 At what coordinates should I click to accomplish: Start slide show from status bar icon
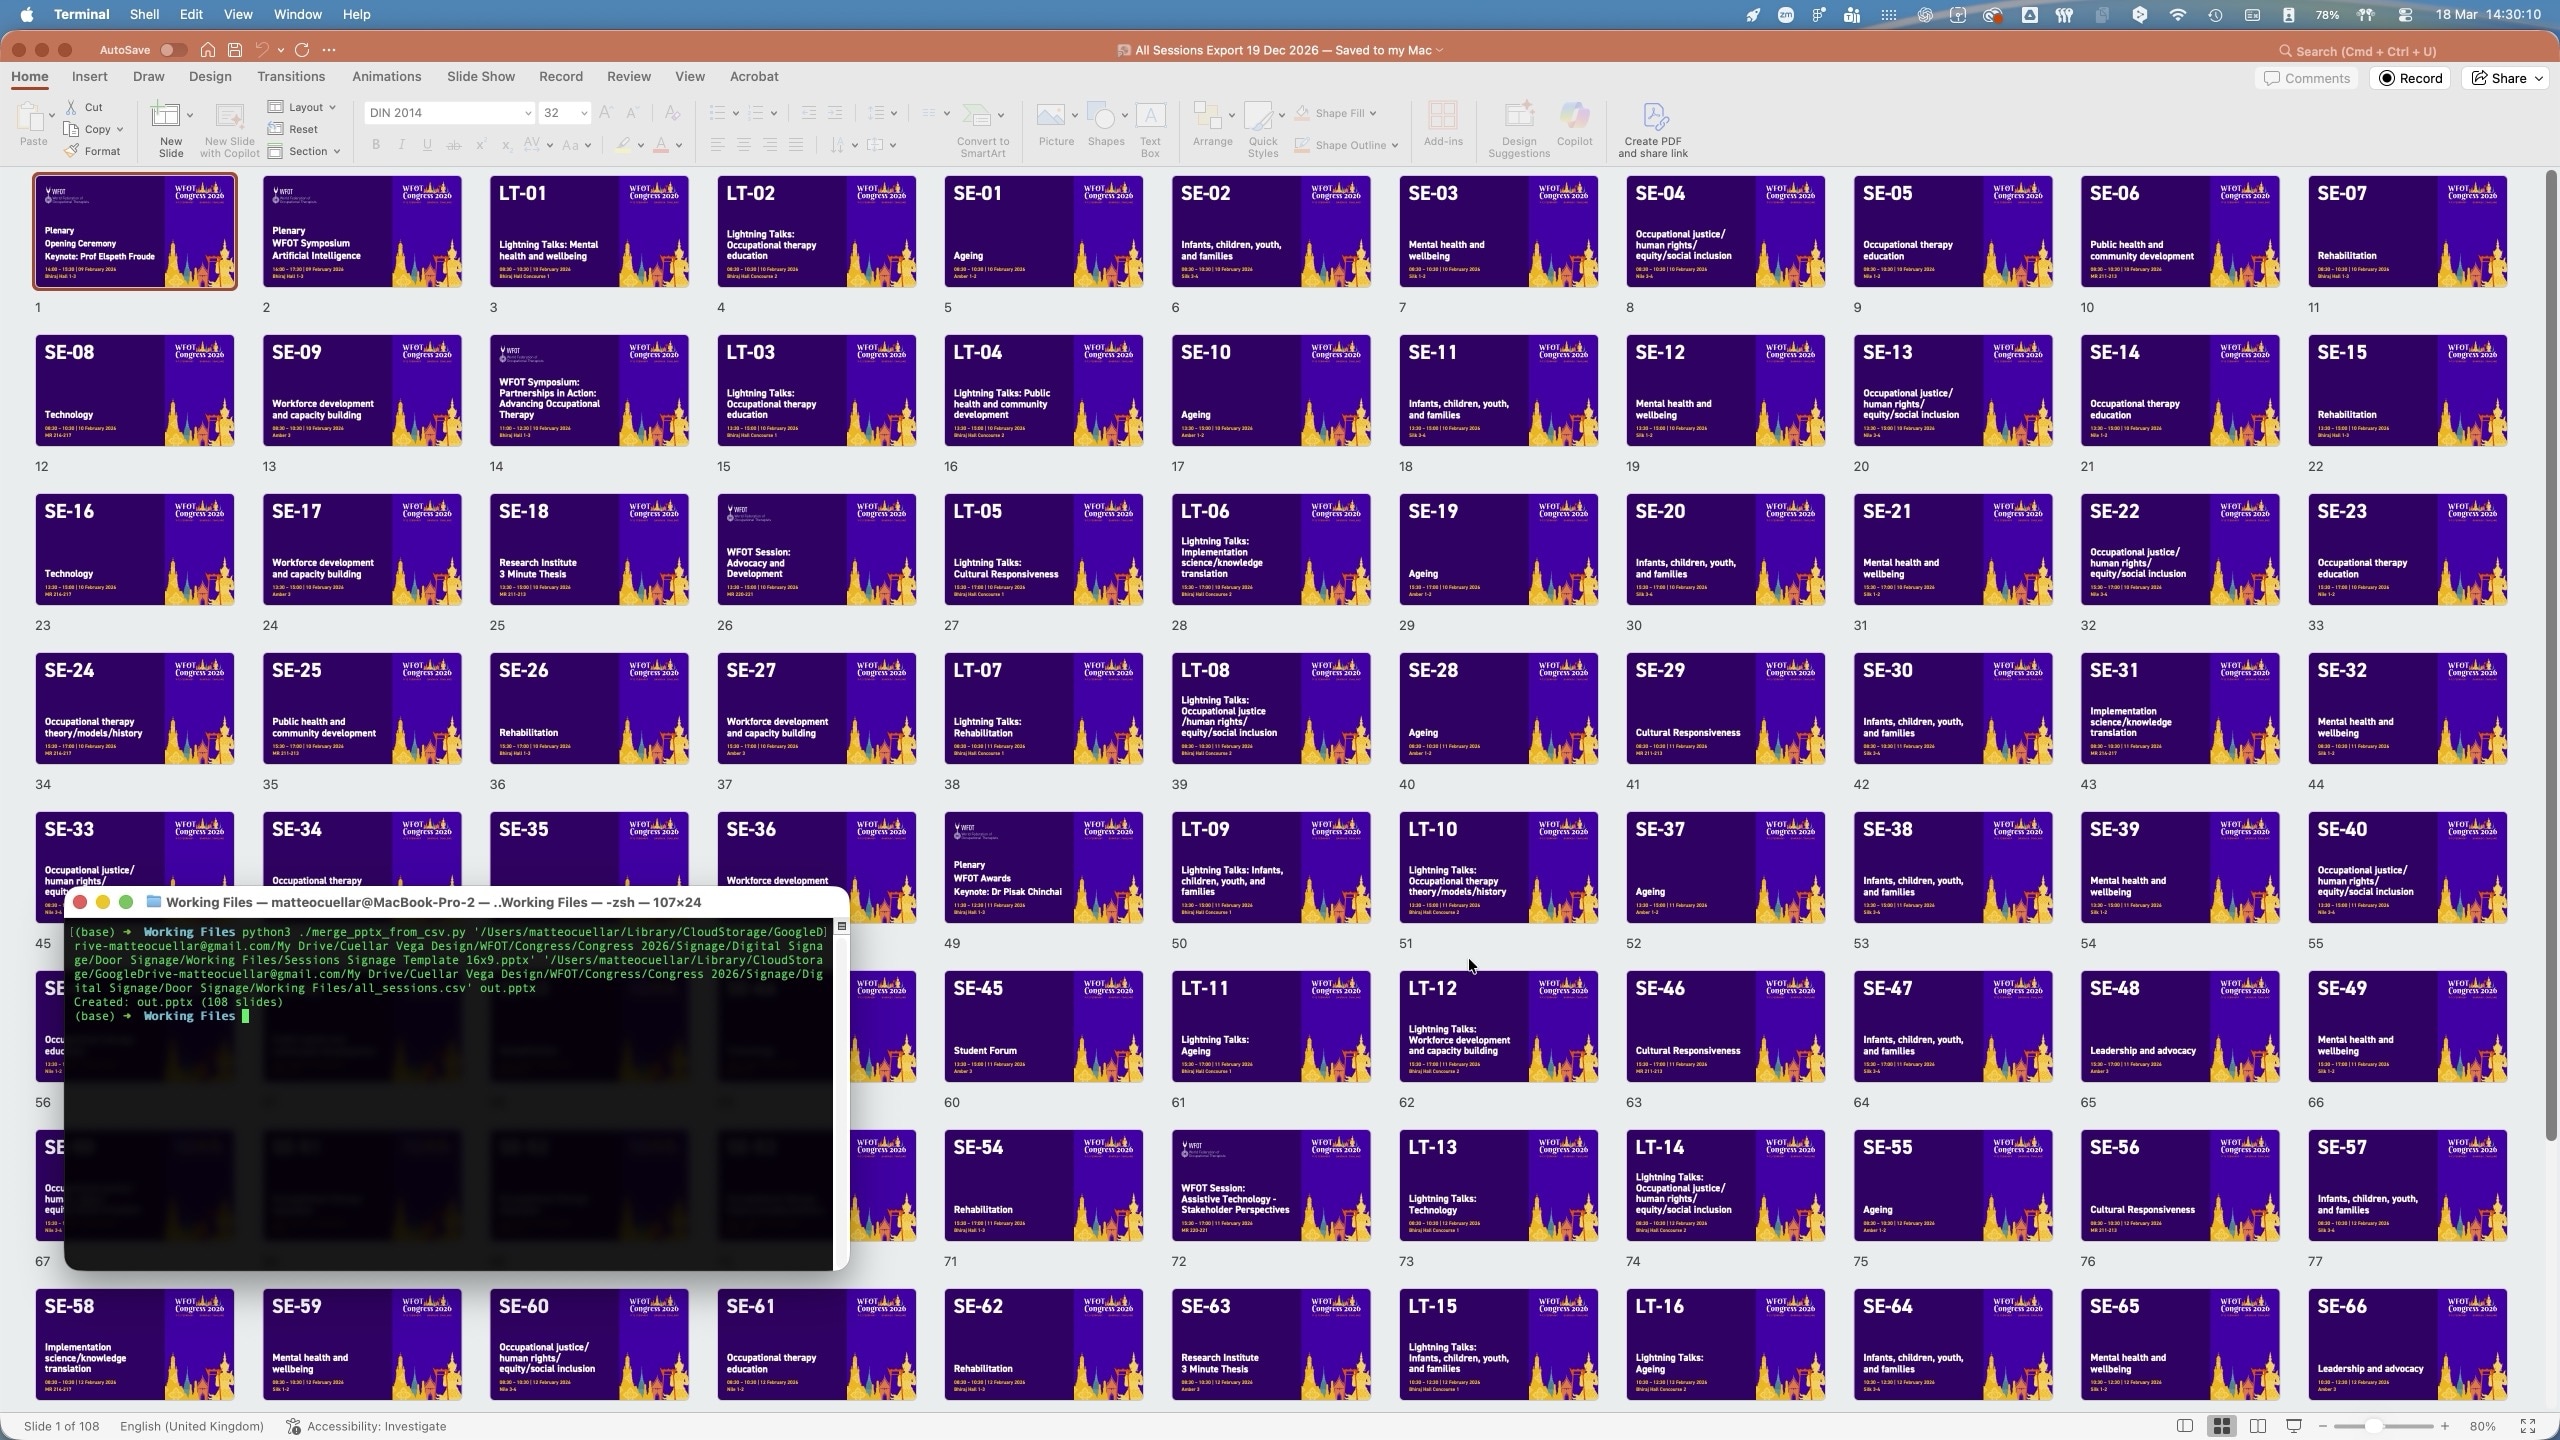coord(2294,1426)
